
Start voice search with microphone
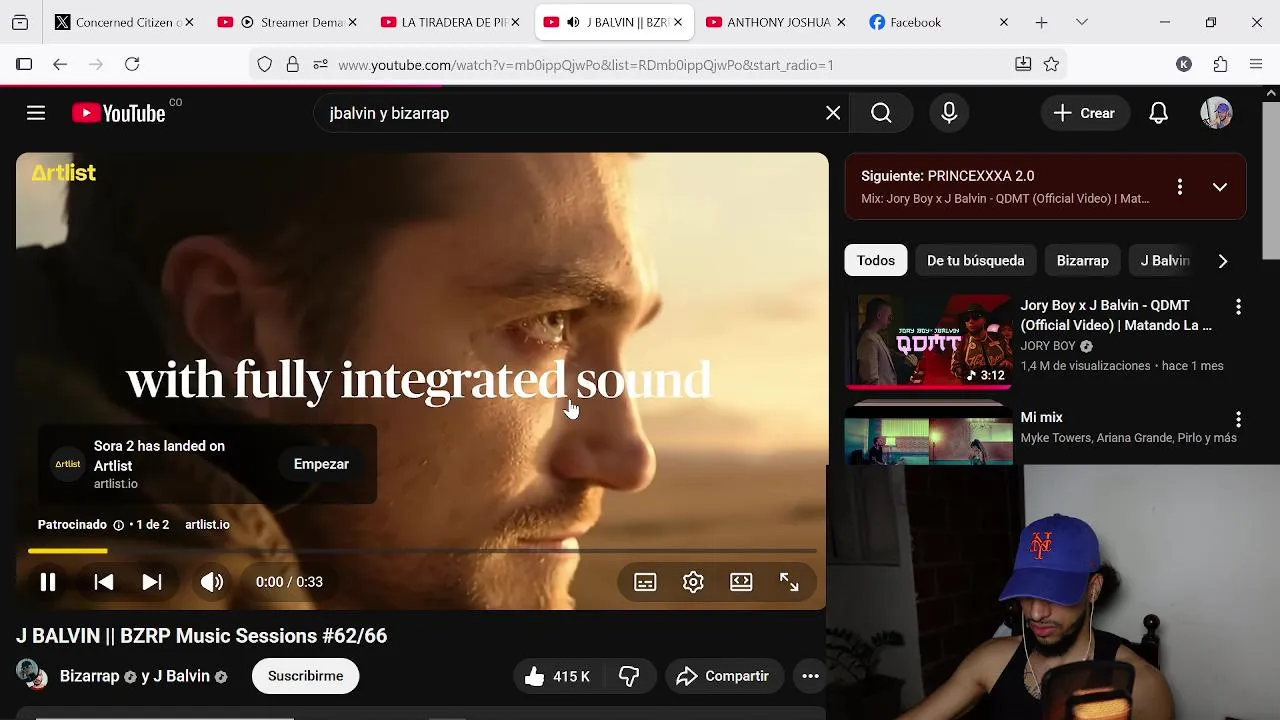pos(949,113)
